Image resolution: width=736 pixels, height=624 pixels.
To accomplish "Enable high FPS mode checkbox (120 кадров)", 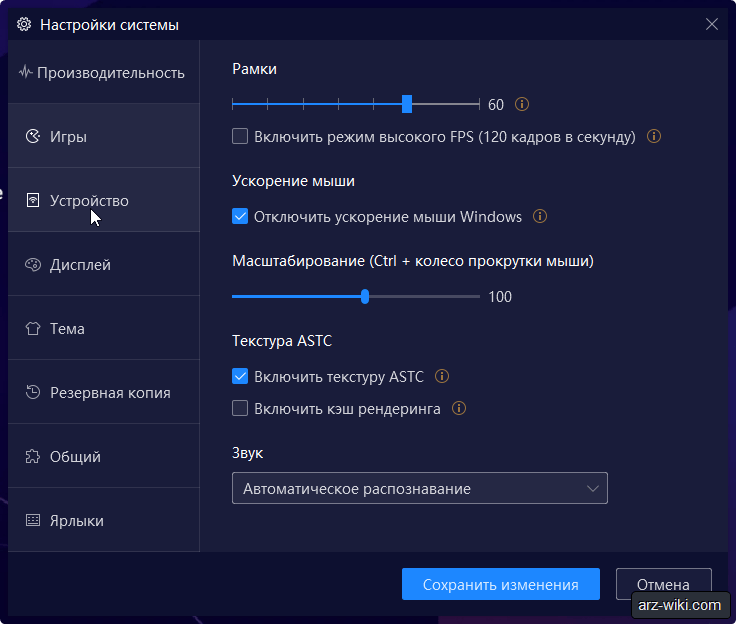I will [x=240, y=136].
